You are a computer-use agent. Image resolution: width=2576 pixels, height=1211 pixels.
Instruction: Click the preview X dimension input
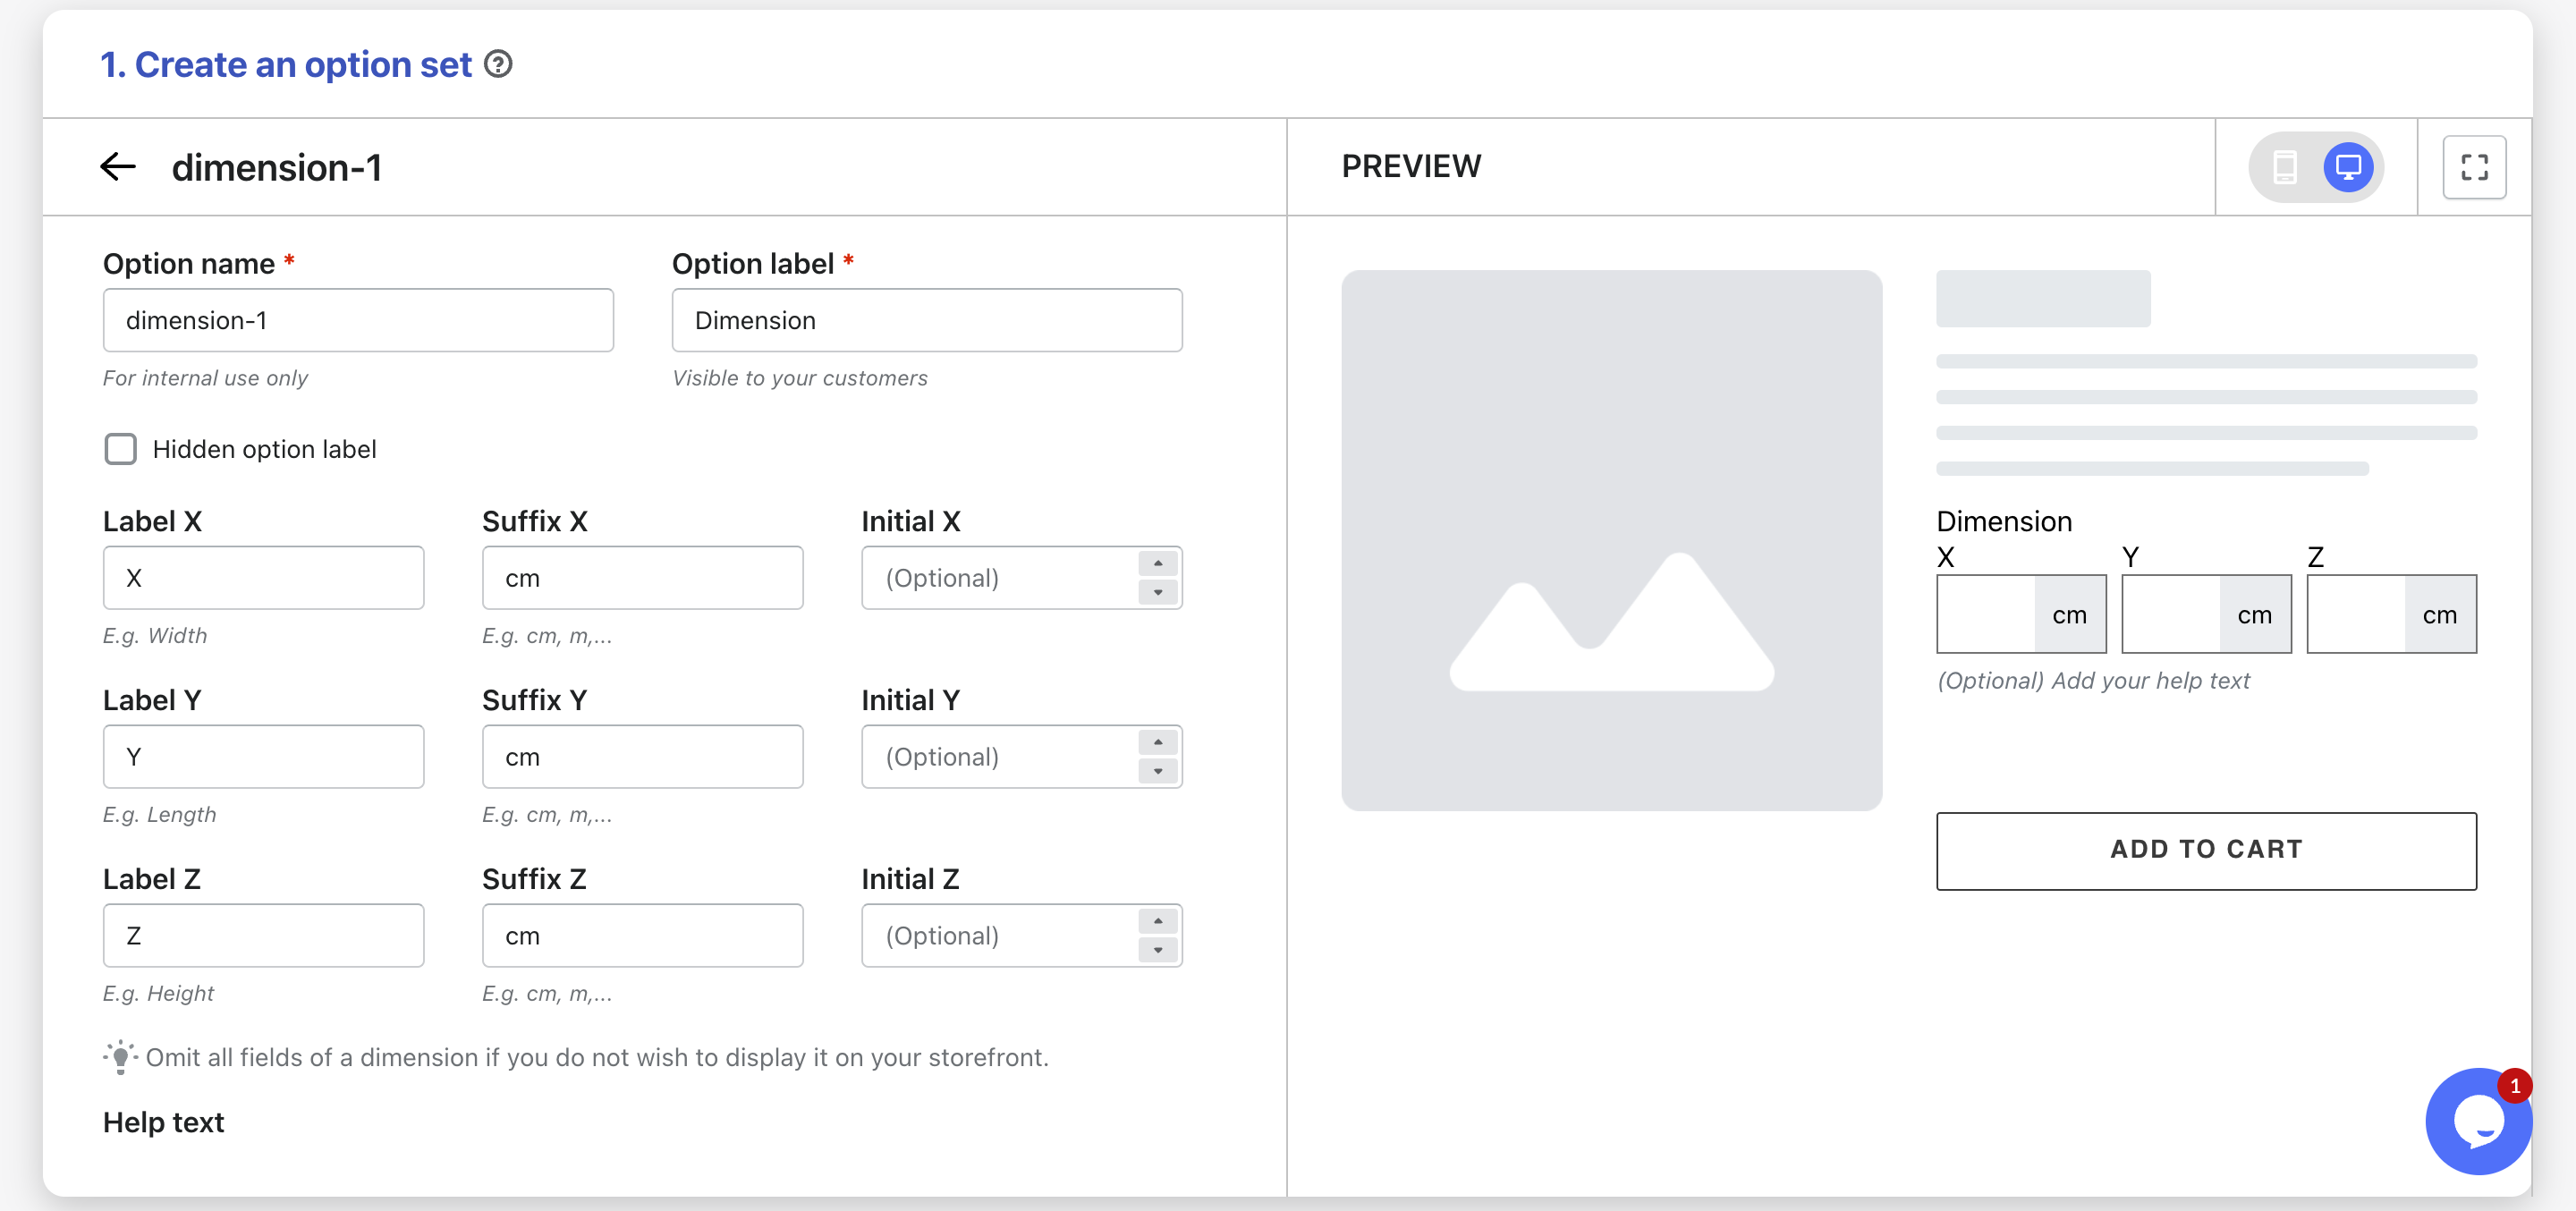(1986, 614)
